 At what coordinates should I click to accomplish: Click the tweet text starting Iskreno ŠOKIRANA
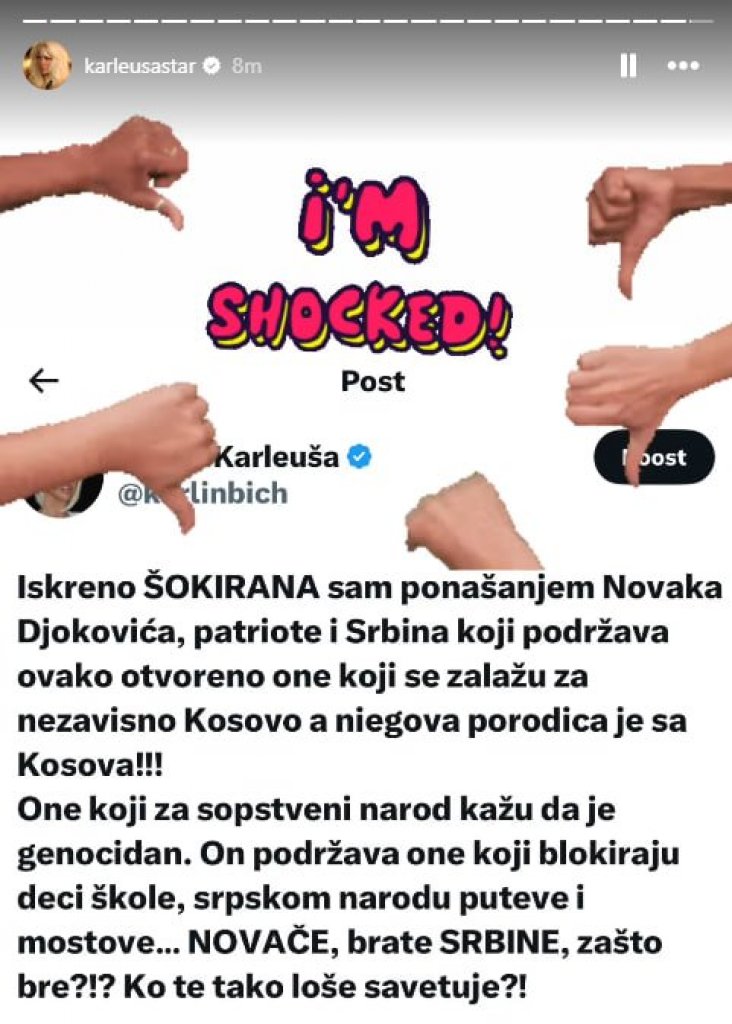click(x=369, y=786)
